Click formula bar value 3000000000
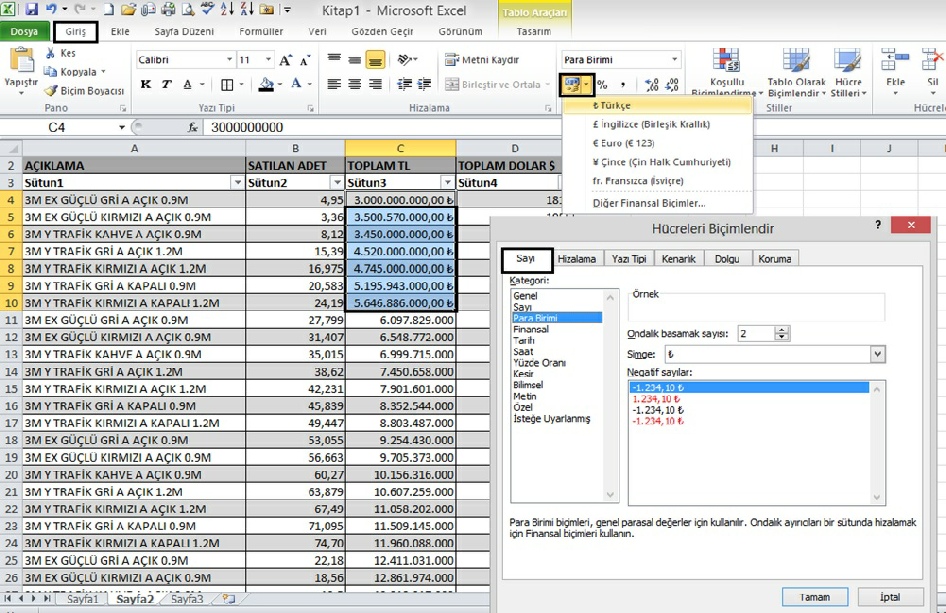This screenshot has height=613, width=946. tap(247, 127)
